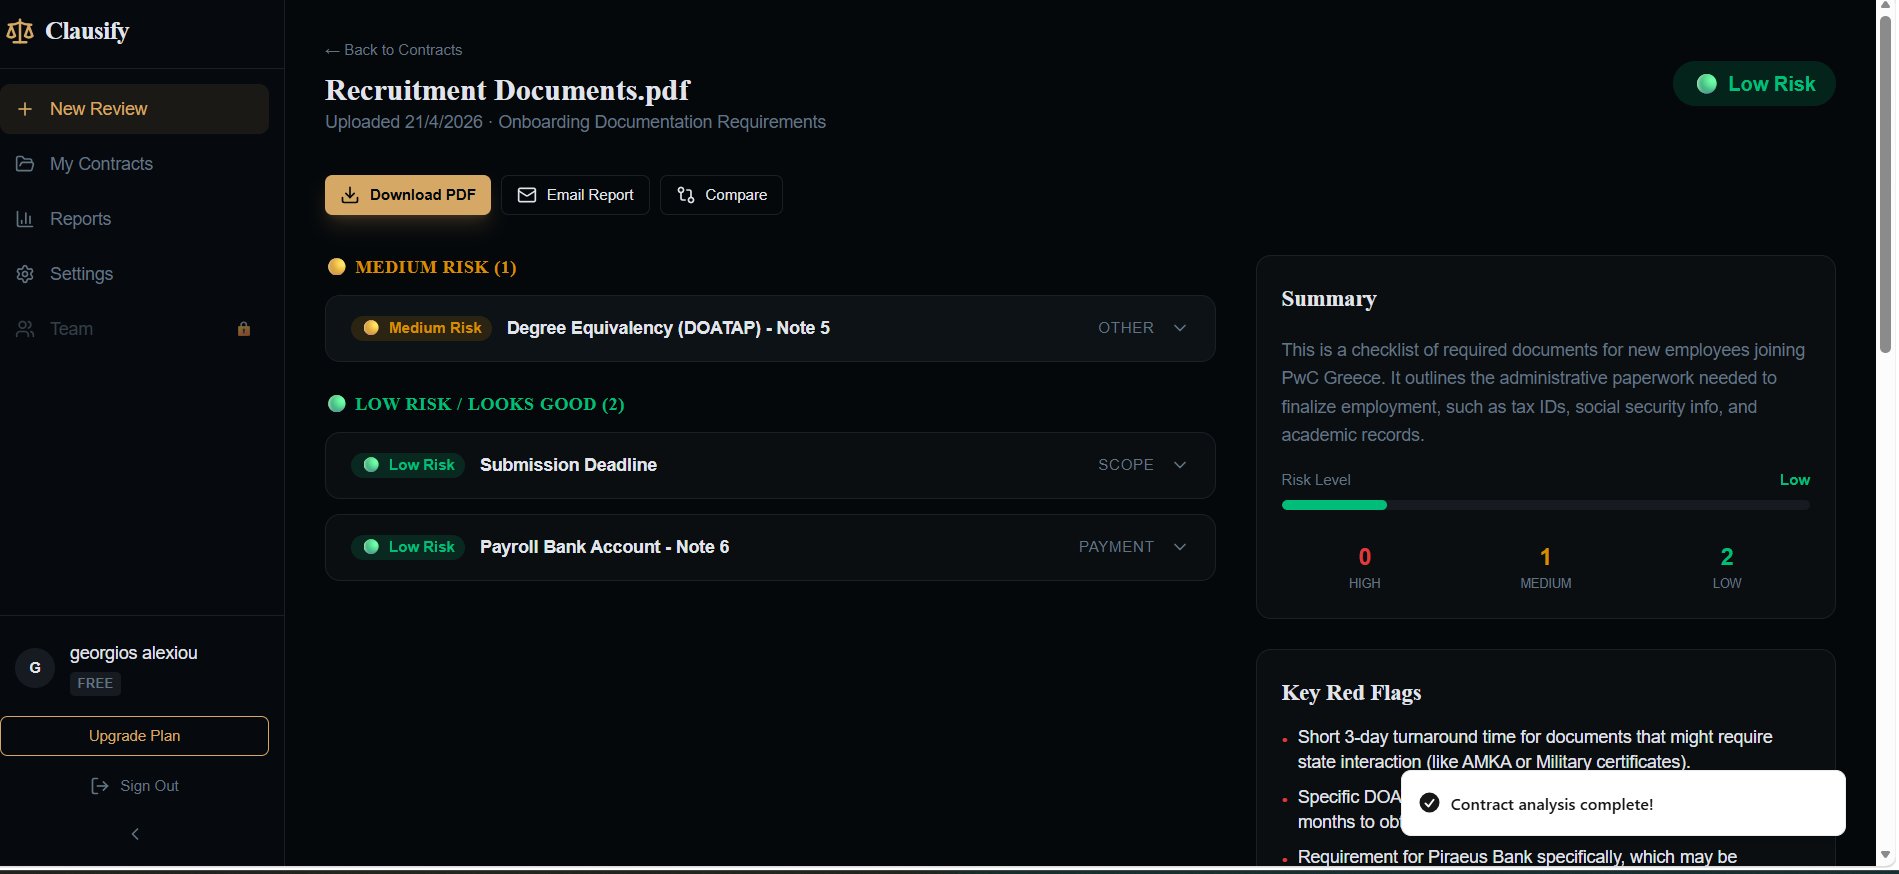
Task: Expand the Submission Deadline clause chevron
Action: 1180,465
